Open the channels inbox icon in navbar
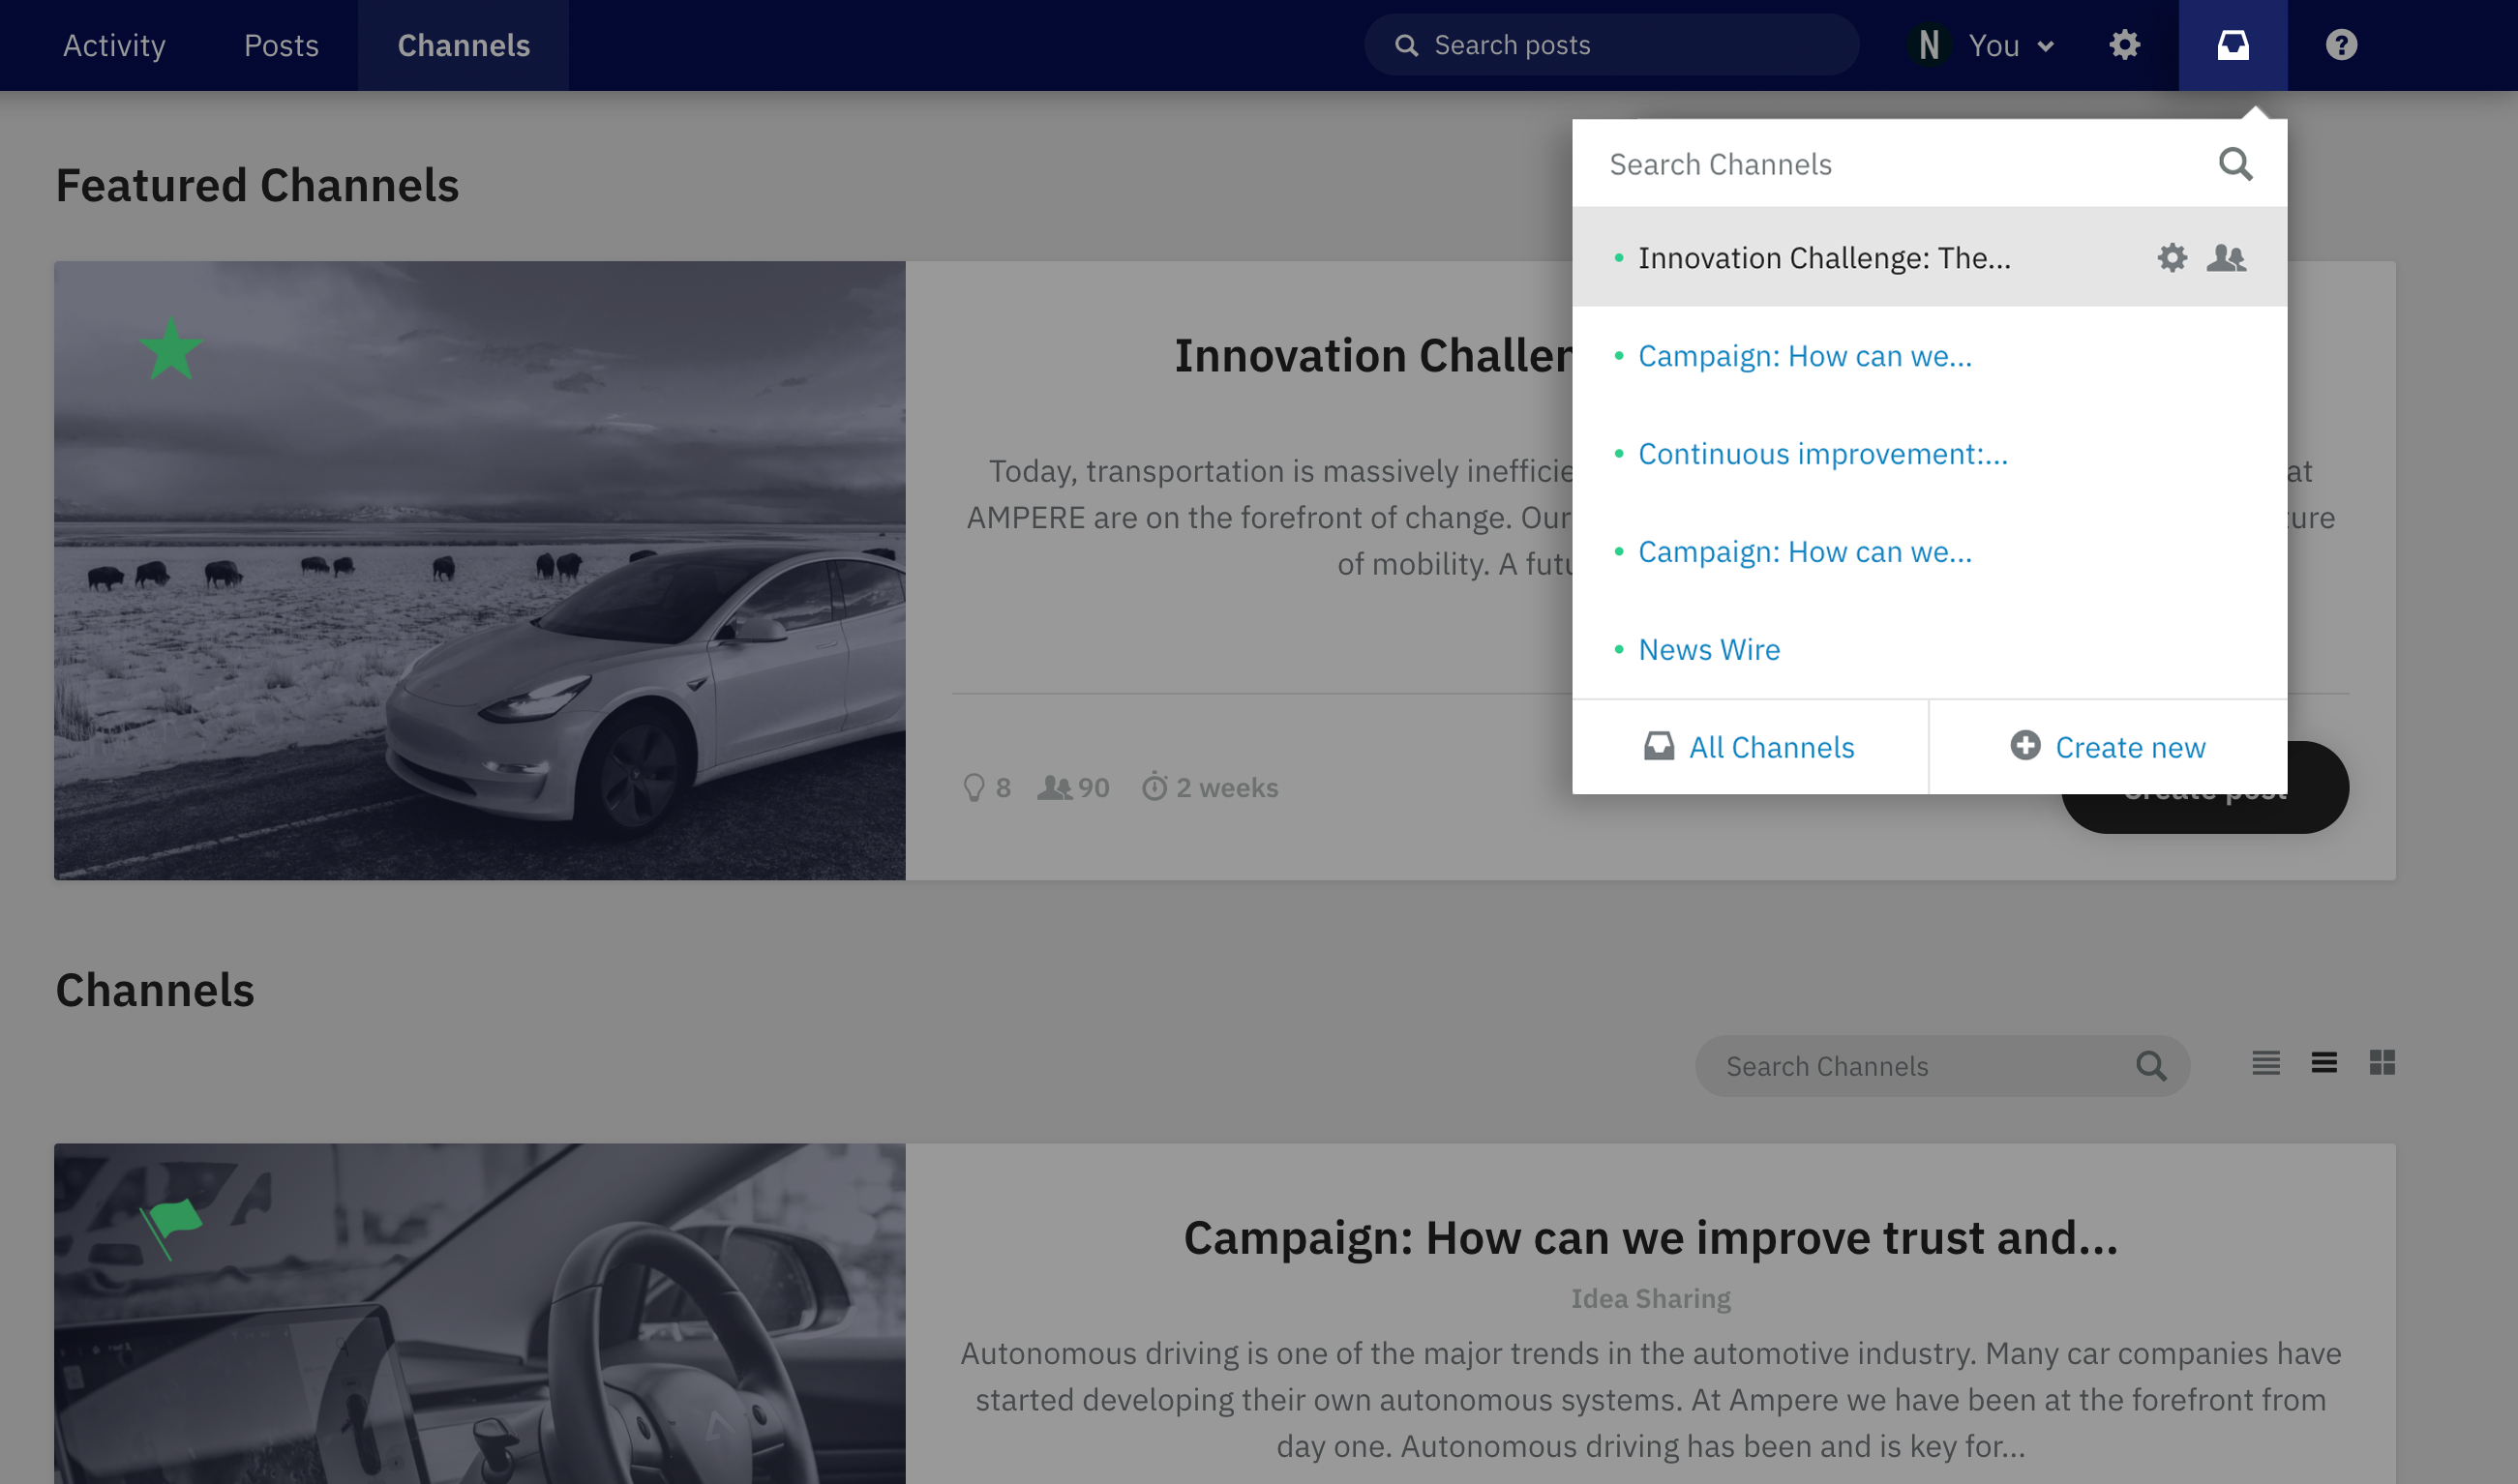The height and width of the screenshot is (1484, 2518). click(2232, 45)
